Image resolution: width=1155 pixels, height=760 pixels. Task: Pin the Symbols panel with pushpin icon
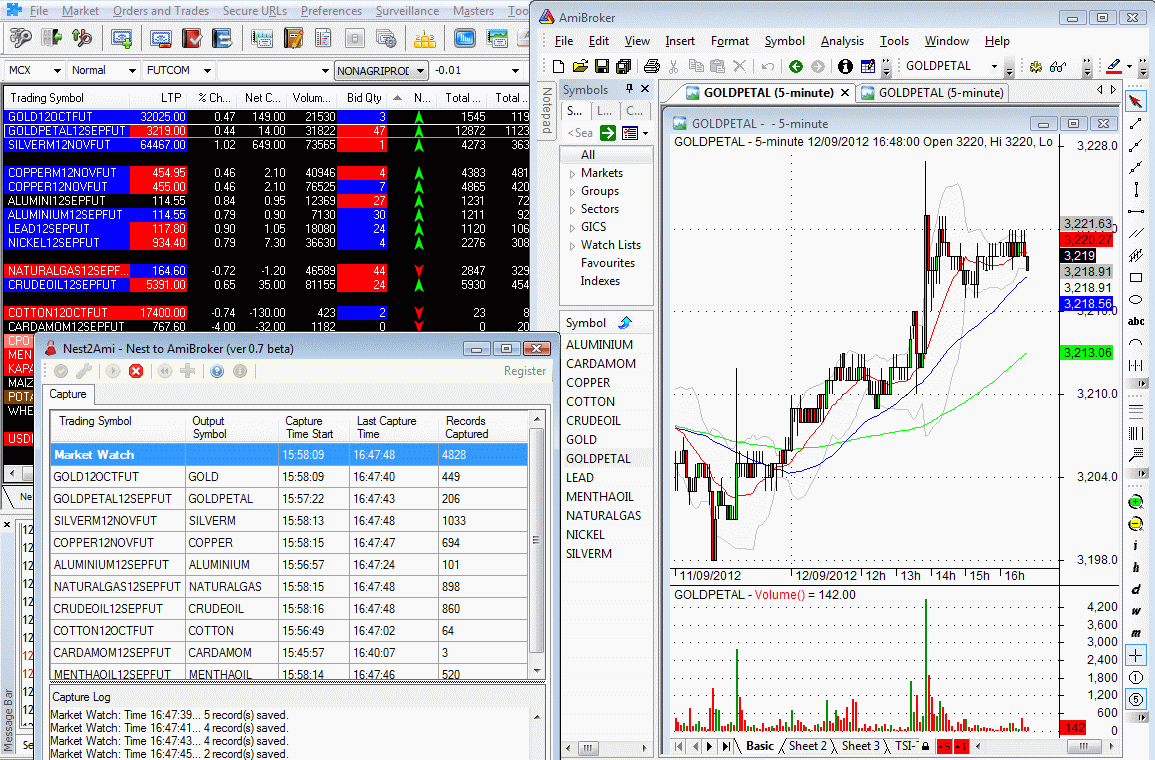[x=629, y=89]
